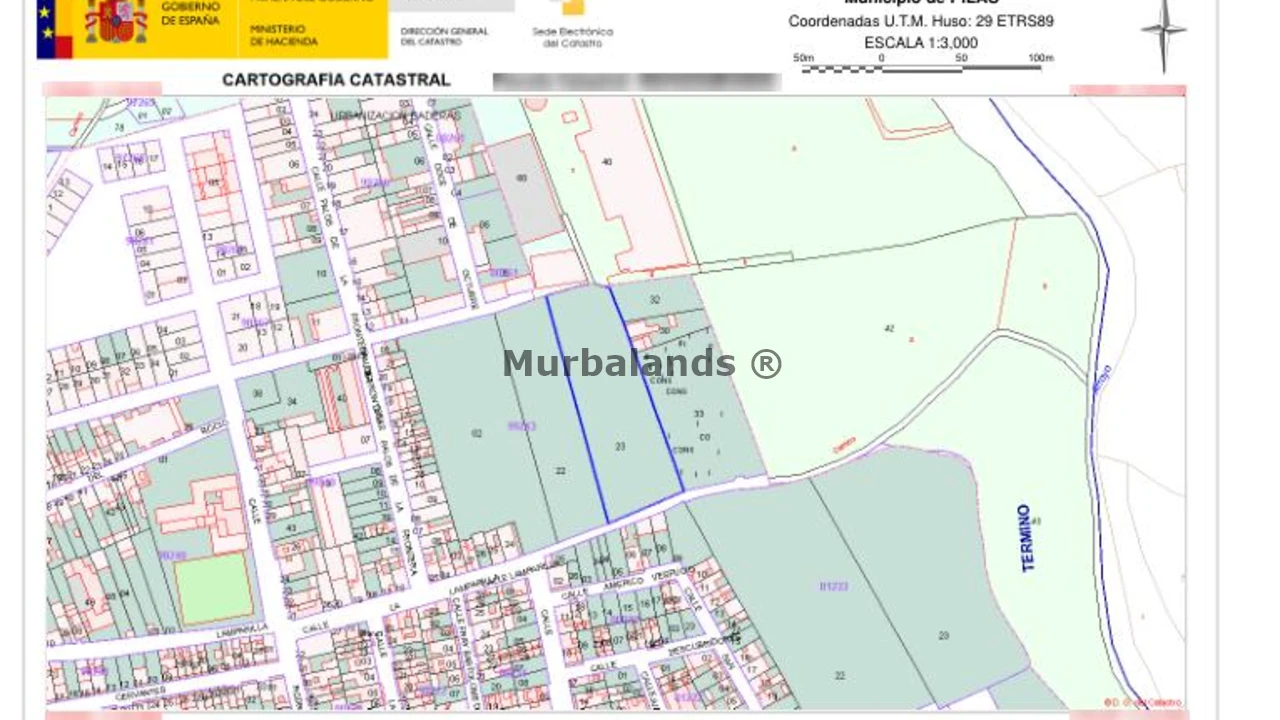Click the bright green sports field plot

[214, 589]
